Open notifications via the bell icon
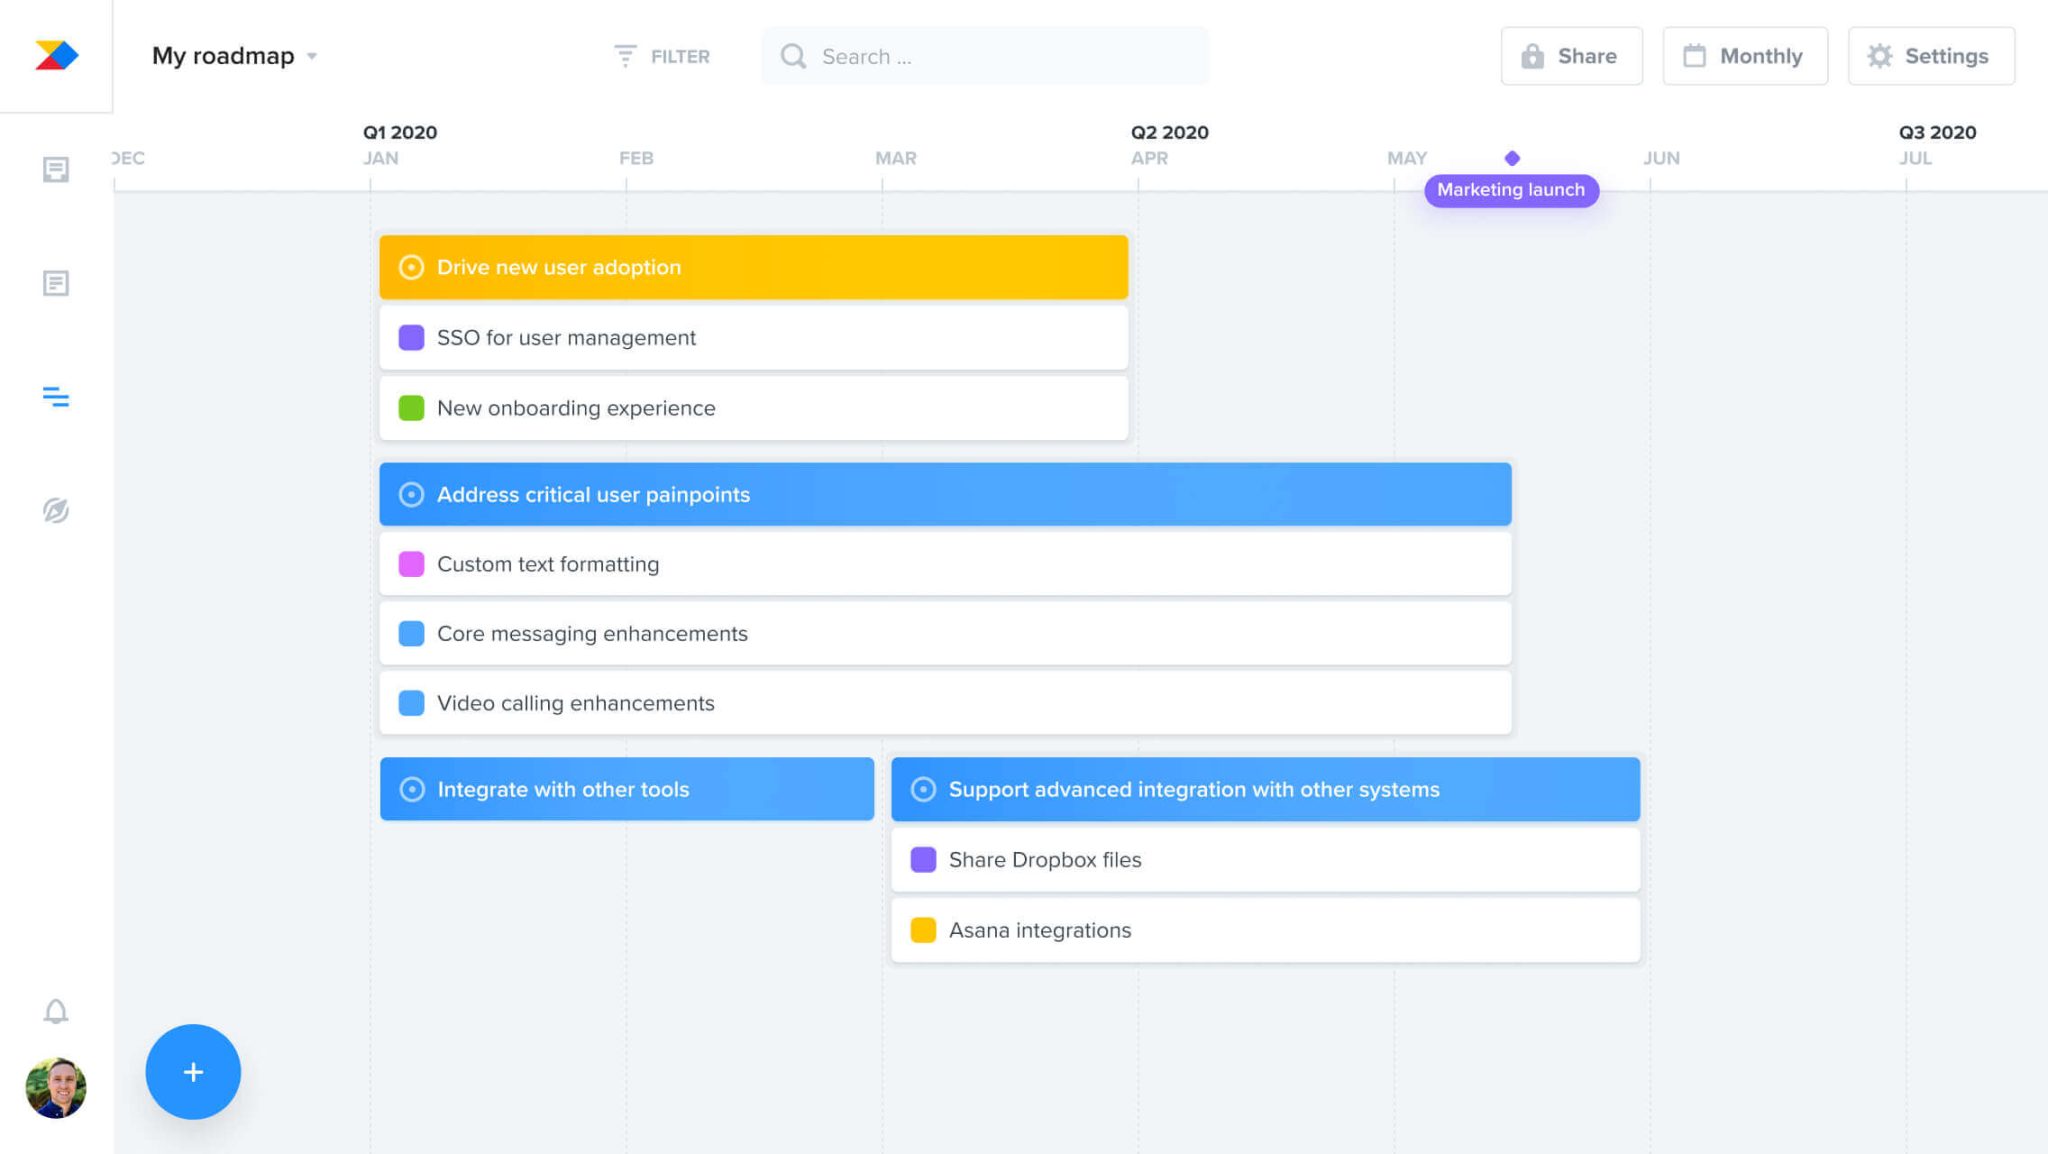 [x=56, y=1010]
